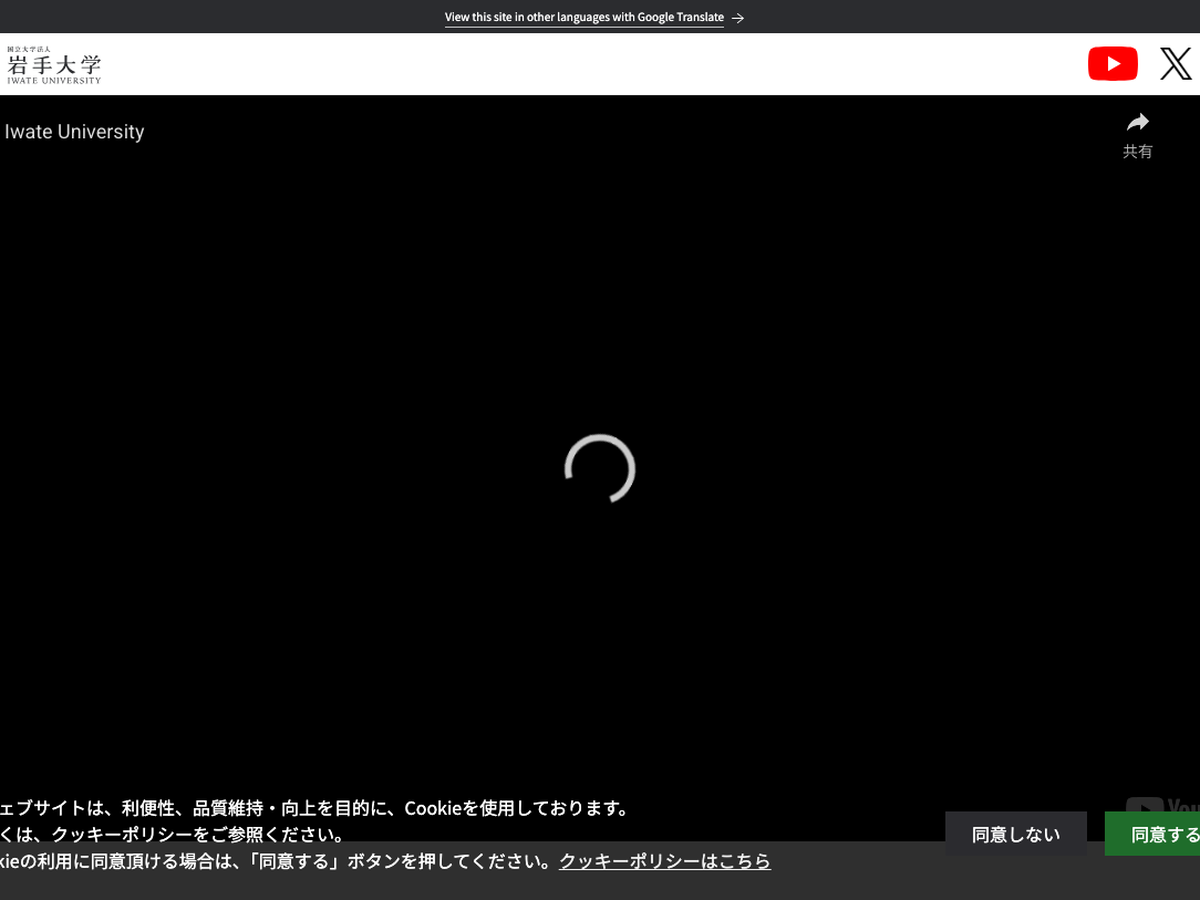Click empty black video area left of spinner
1200x900 pixels.
tap(300, 470)
